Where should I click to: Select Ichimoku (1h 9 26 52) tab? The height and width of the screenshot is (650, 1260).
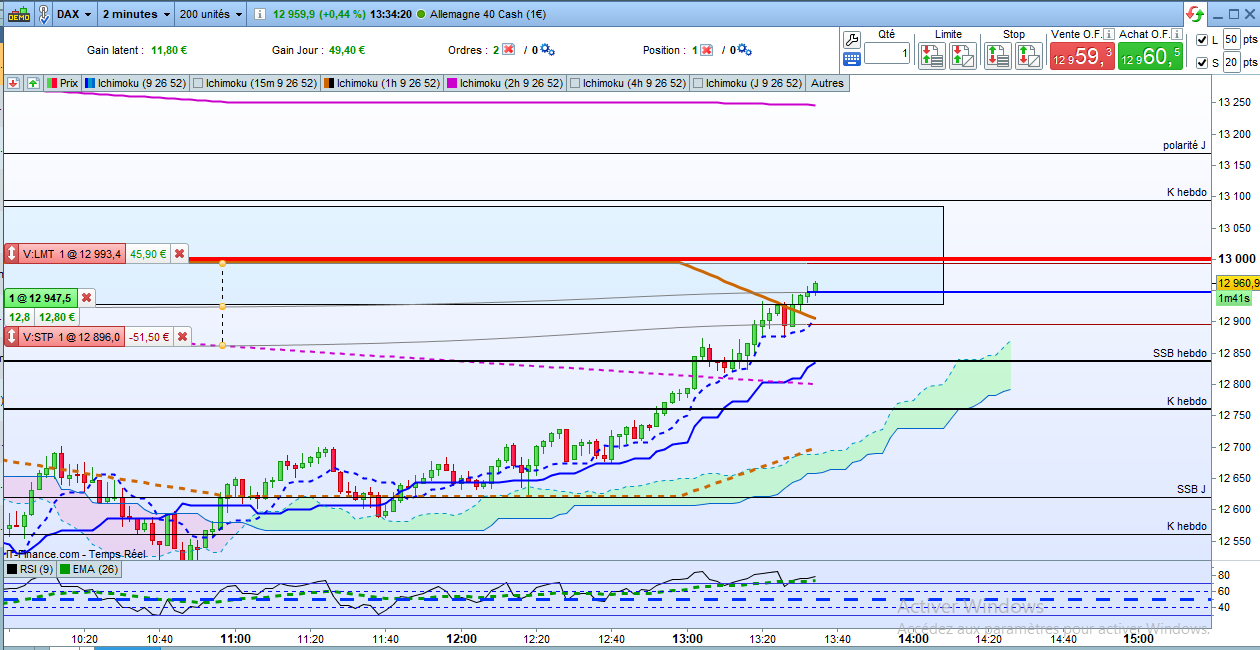coord(383,83)
